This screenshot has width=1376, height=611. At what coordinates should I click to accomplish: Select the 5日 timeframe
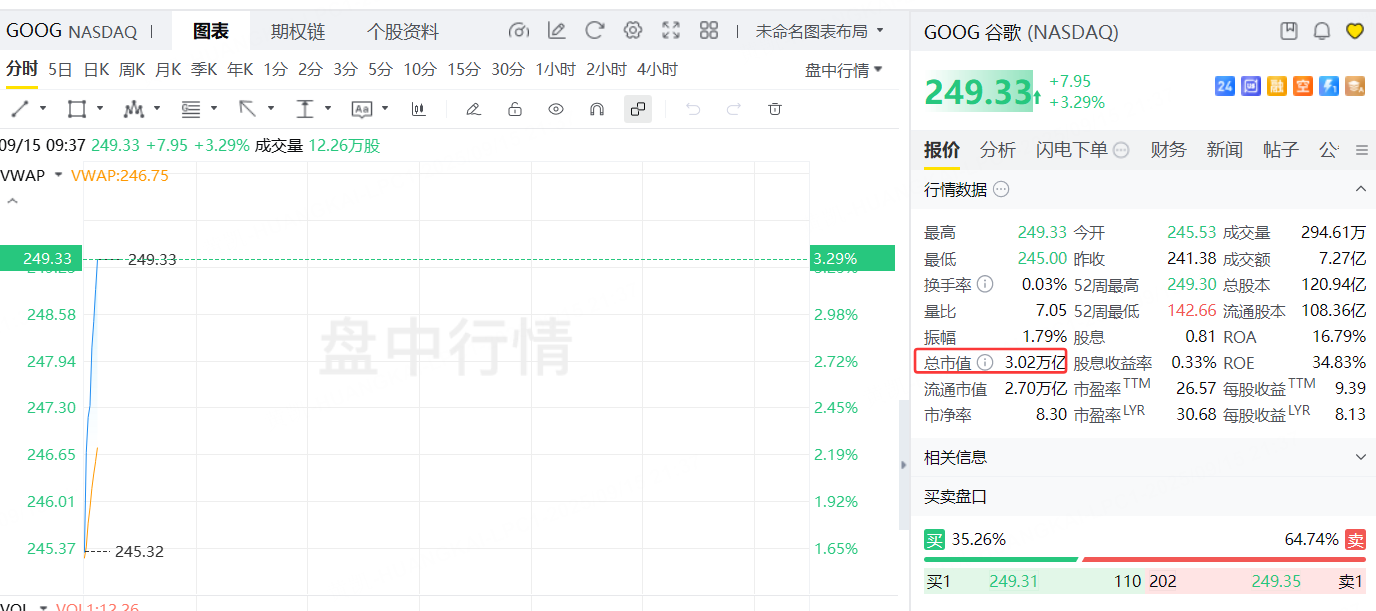pos(60,69)
